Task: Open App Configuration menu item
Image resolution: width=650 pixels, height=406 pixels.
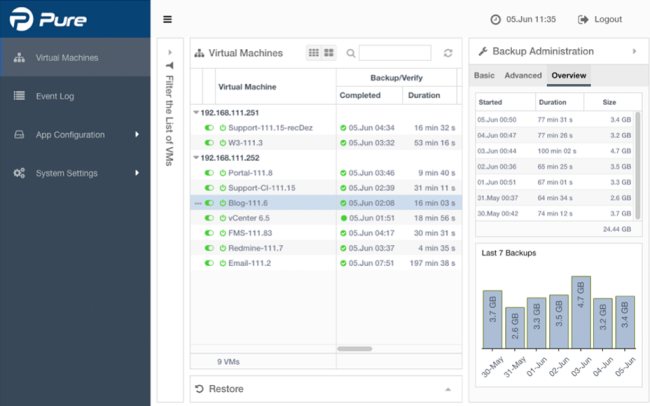Action: [x=75, y=134]
